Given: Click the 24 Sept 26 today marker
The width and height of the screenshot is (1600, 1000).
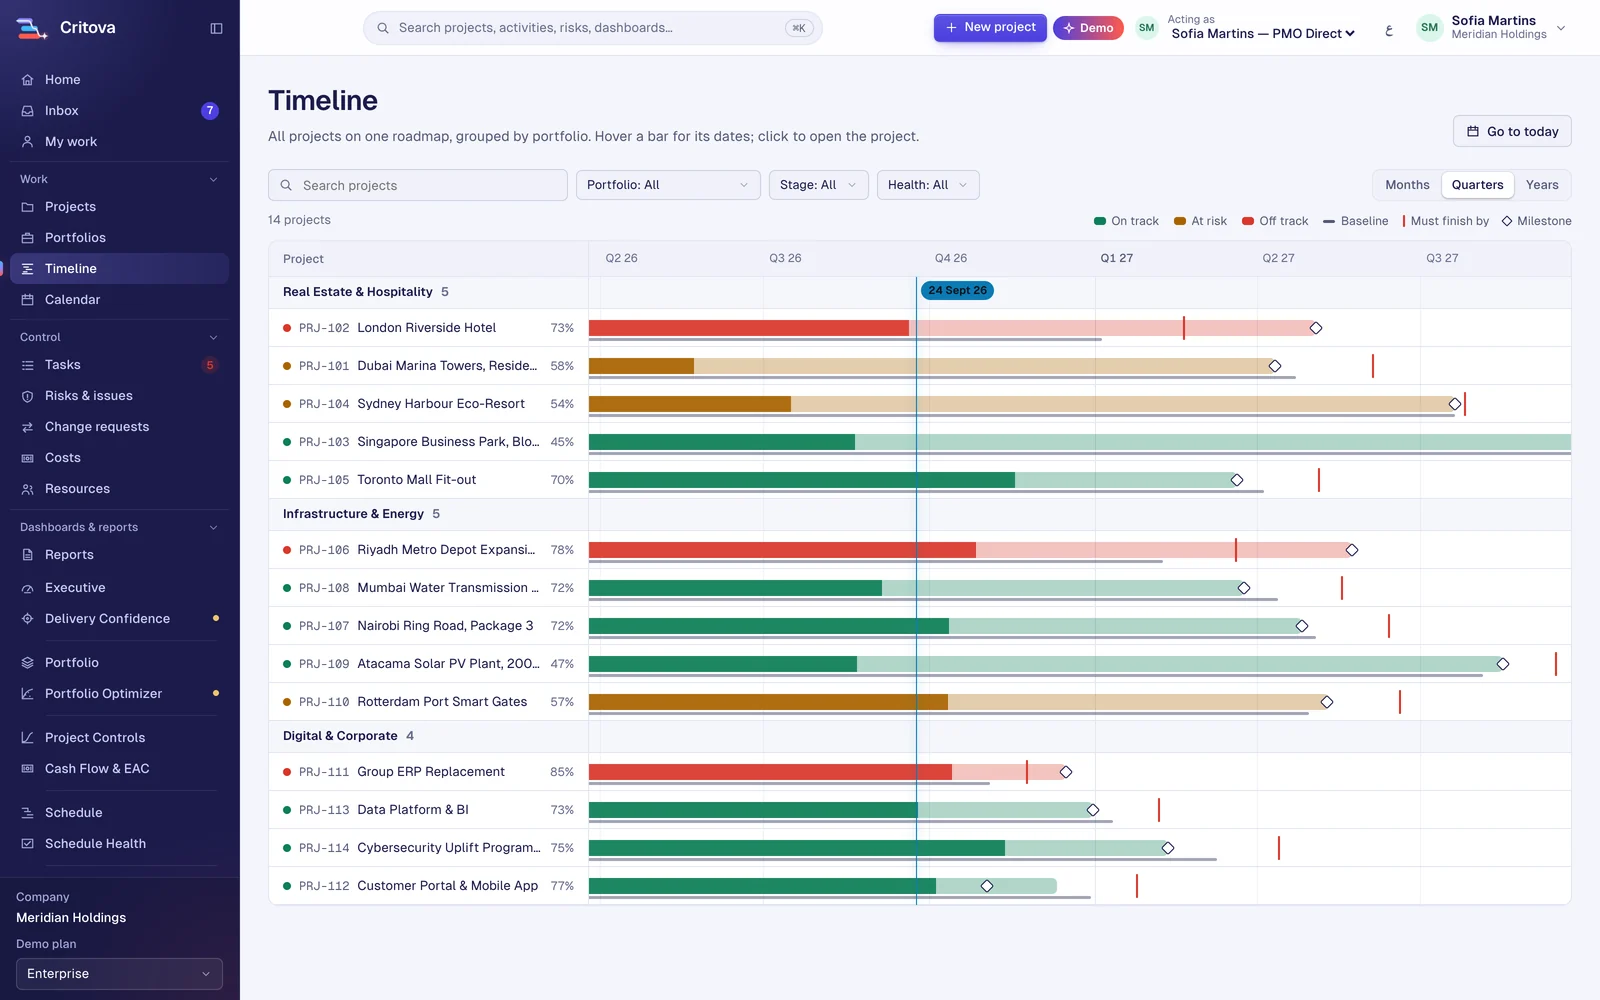Looking at the screenshot, I should coord(957,291).
